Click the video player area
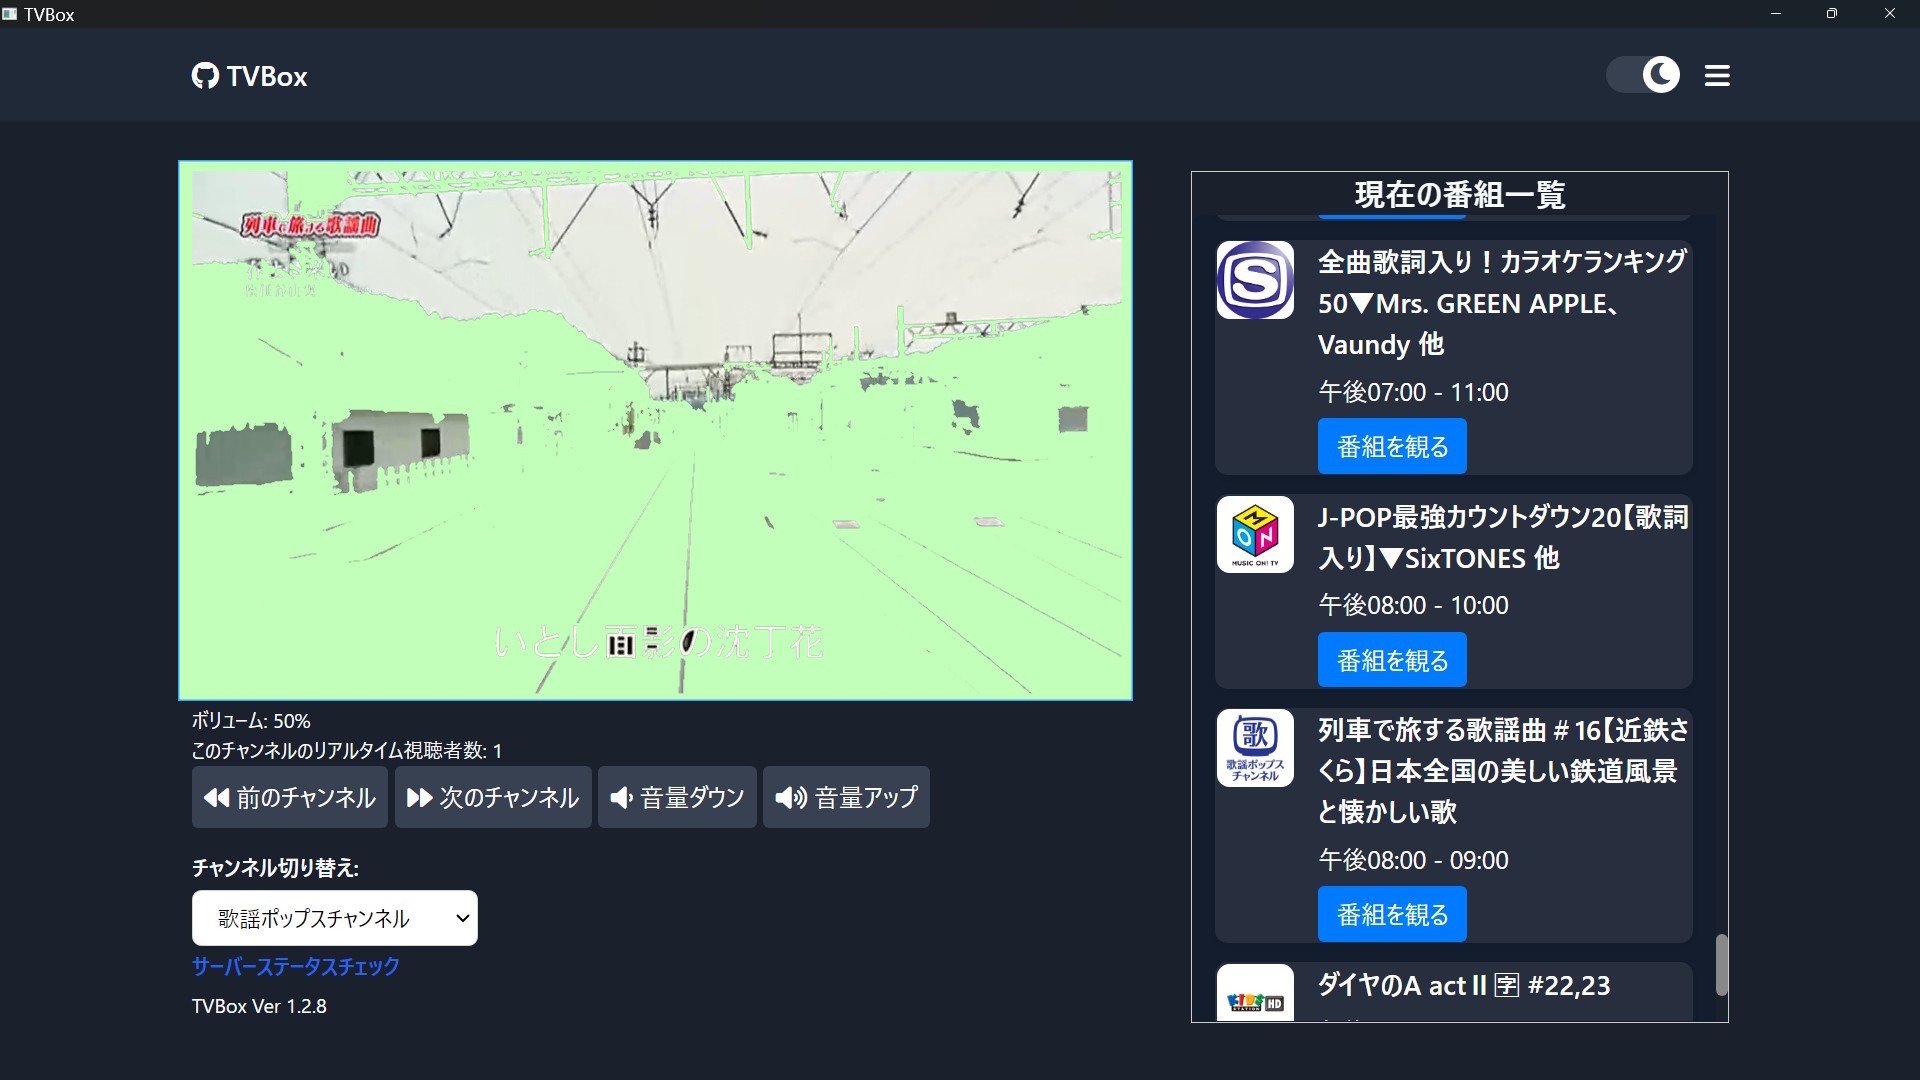 [655, 430]
